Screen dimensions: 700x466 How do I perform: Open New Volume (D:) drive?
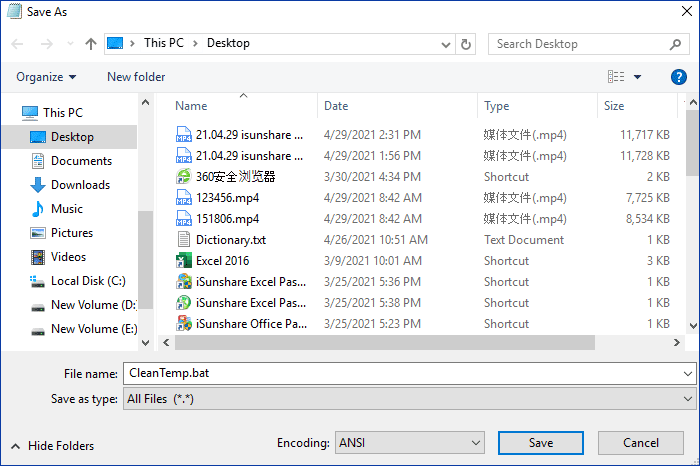pyautogui.click(x=83, y=305)
